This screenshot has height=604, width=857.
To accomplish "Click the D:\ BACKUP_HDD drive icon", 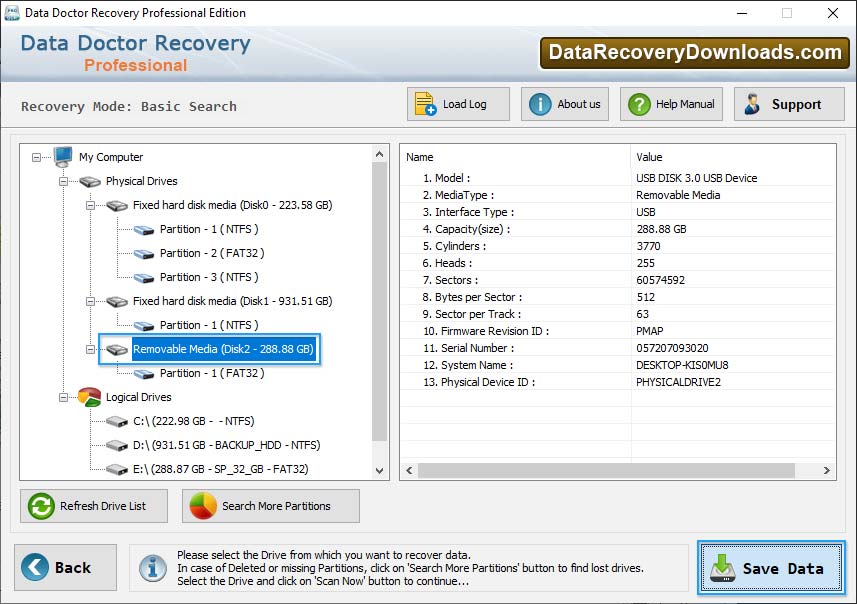I will [x=117, y=445].
